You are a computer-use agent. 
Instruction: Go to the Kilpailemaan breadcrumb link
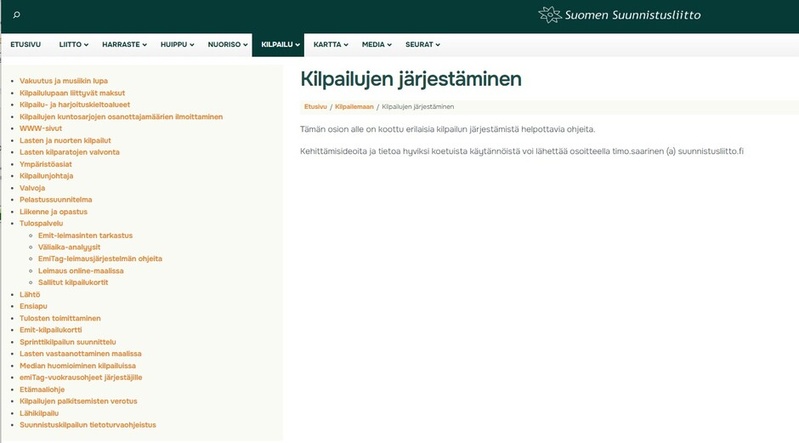354,106
